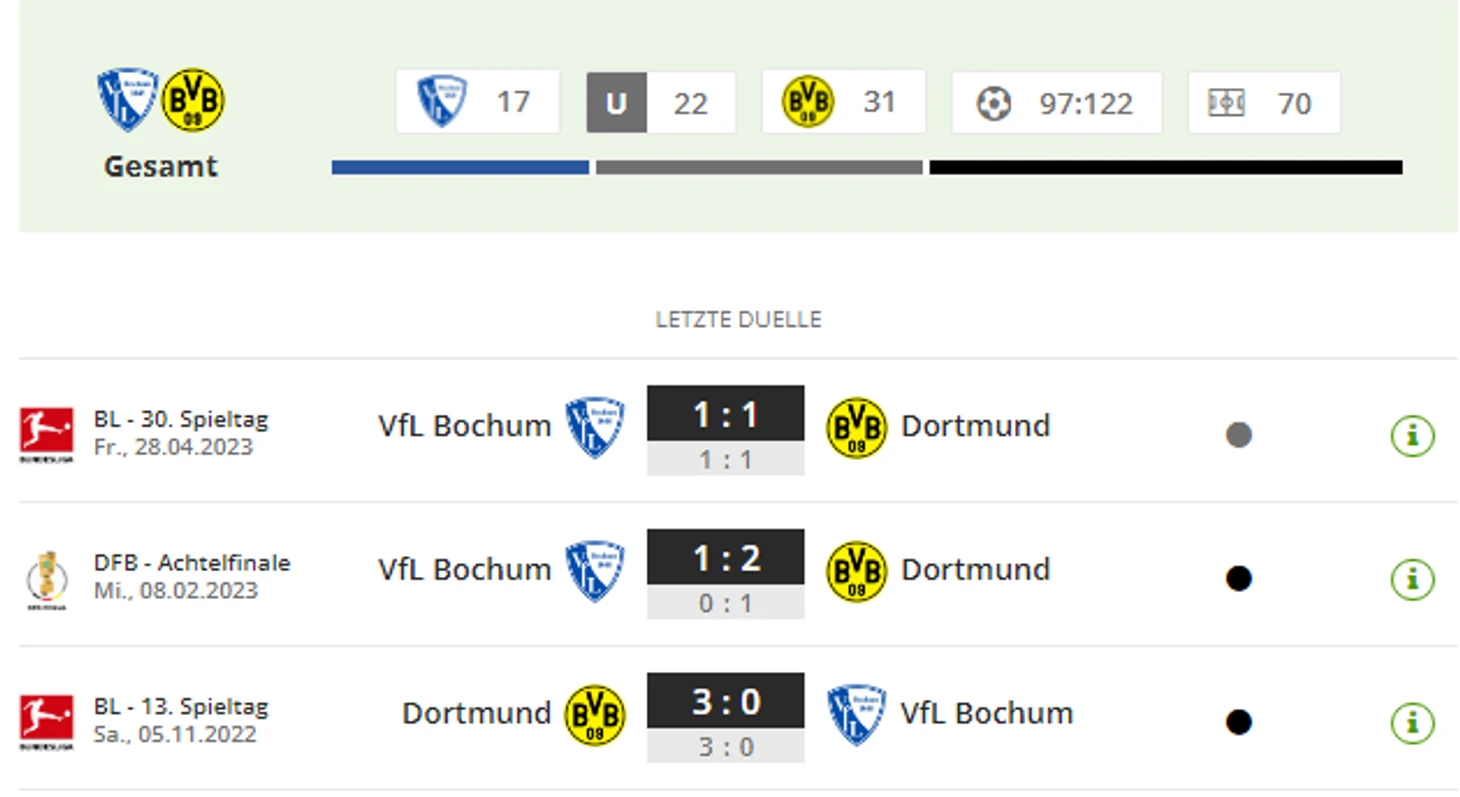This screenshot has height=797, width=1460.
Task: Select draws box labeled U 22
Action: click(661, 102)
